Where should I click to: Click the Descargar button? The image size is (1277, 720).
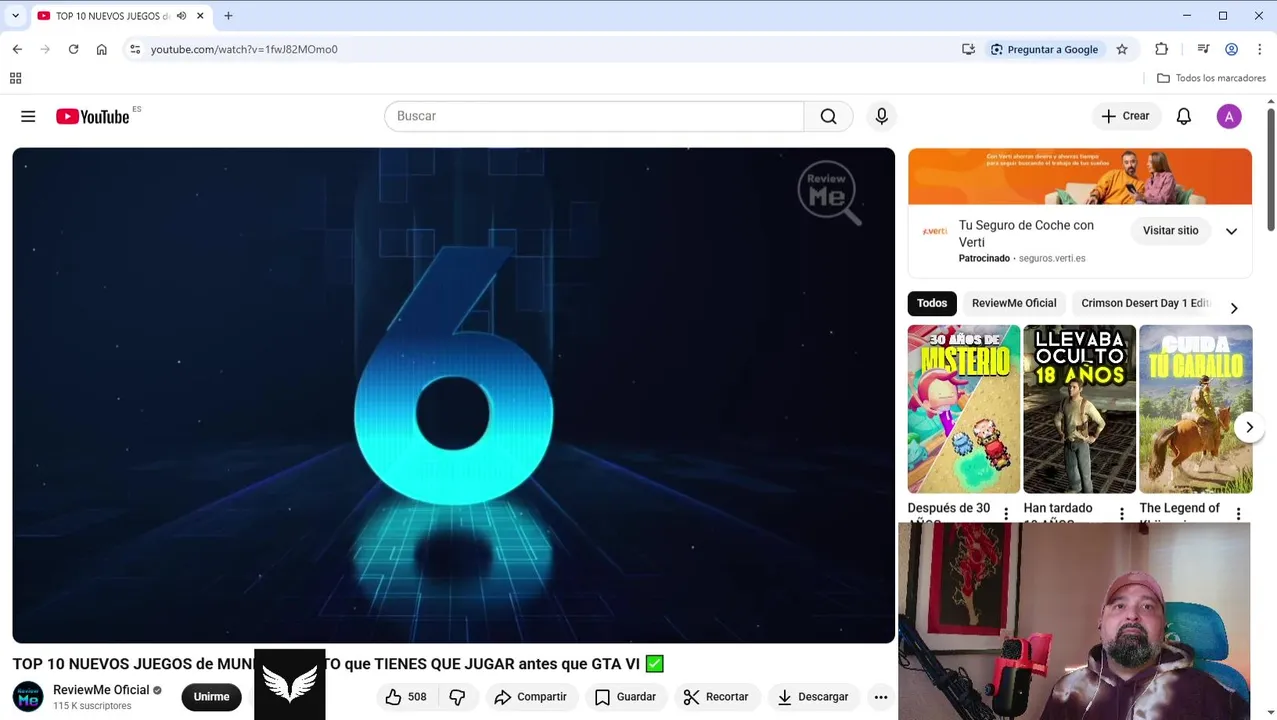(x=813, y=697)
